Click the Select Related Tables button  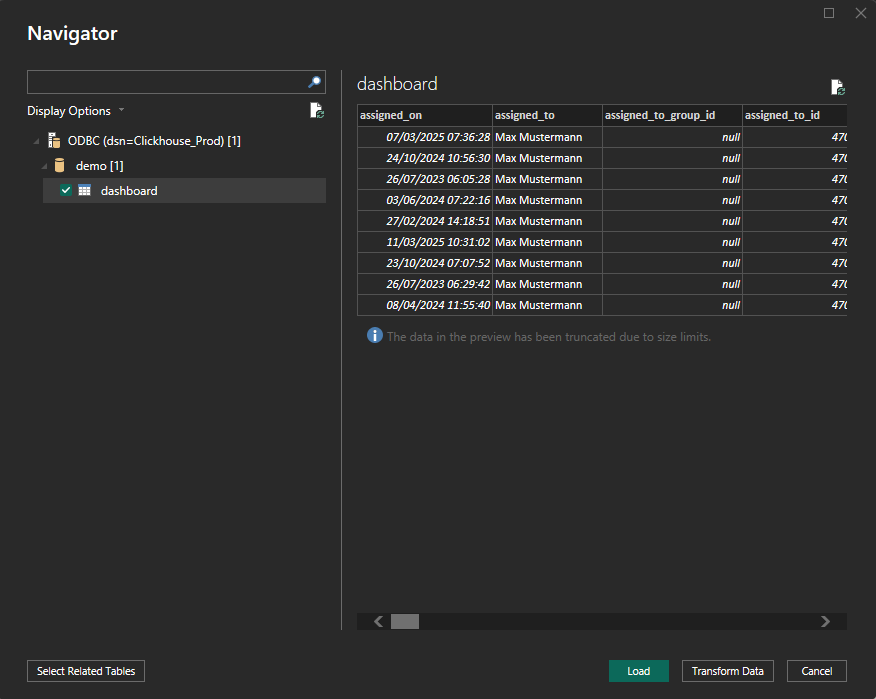[86, 671]
